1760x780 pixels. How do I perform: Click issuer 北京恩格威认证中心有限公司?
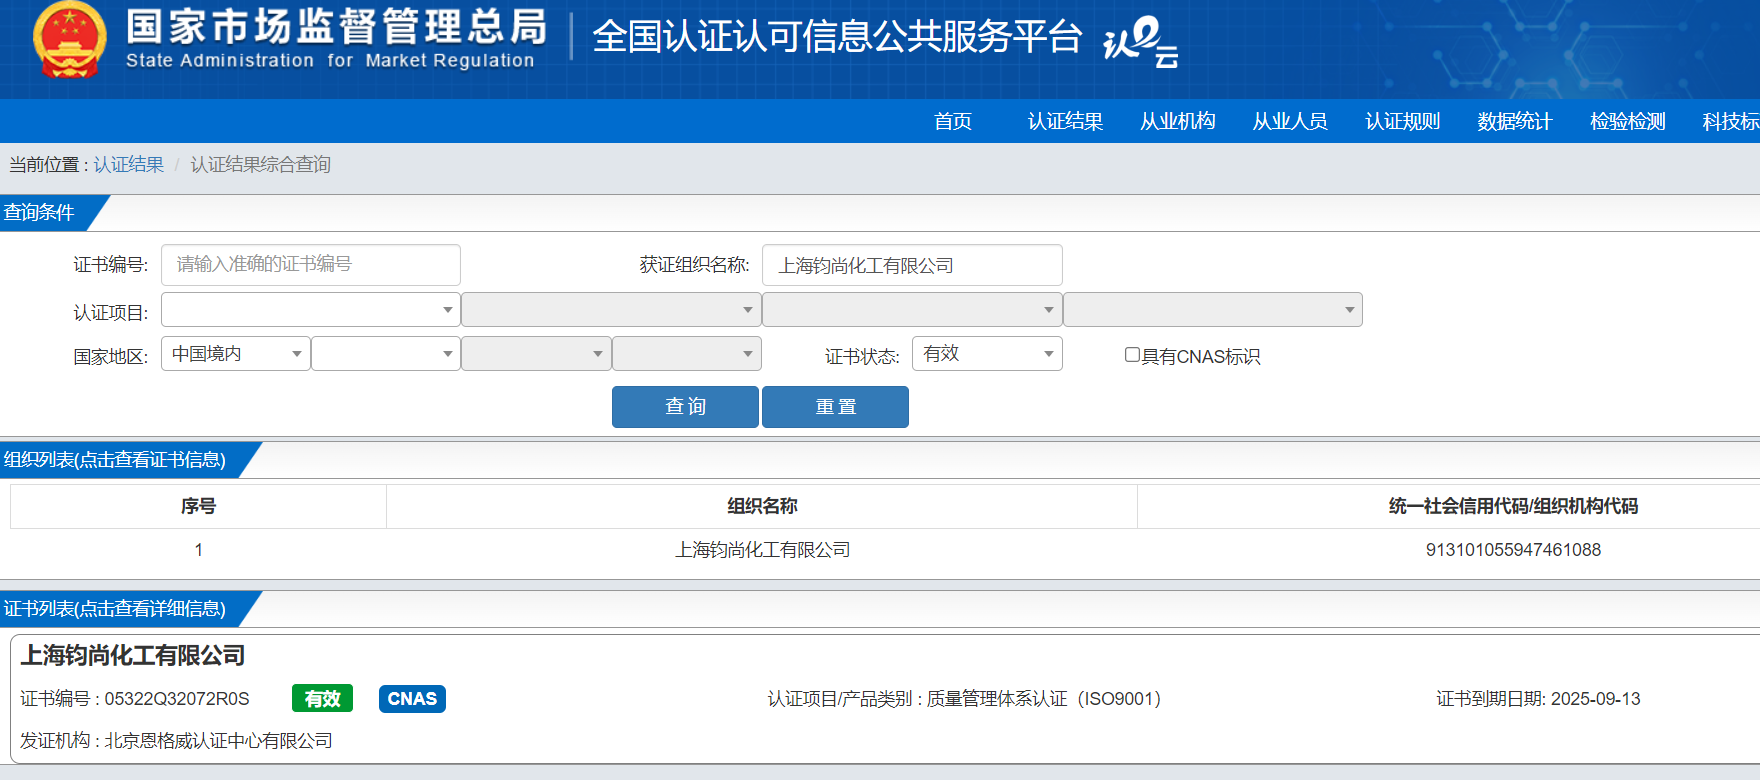219,741
